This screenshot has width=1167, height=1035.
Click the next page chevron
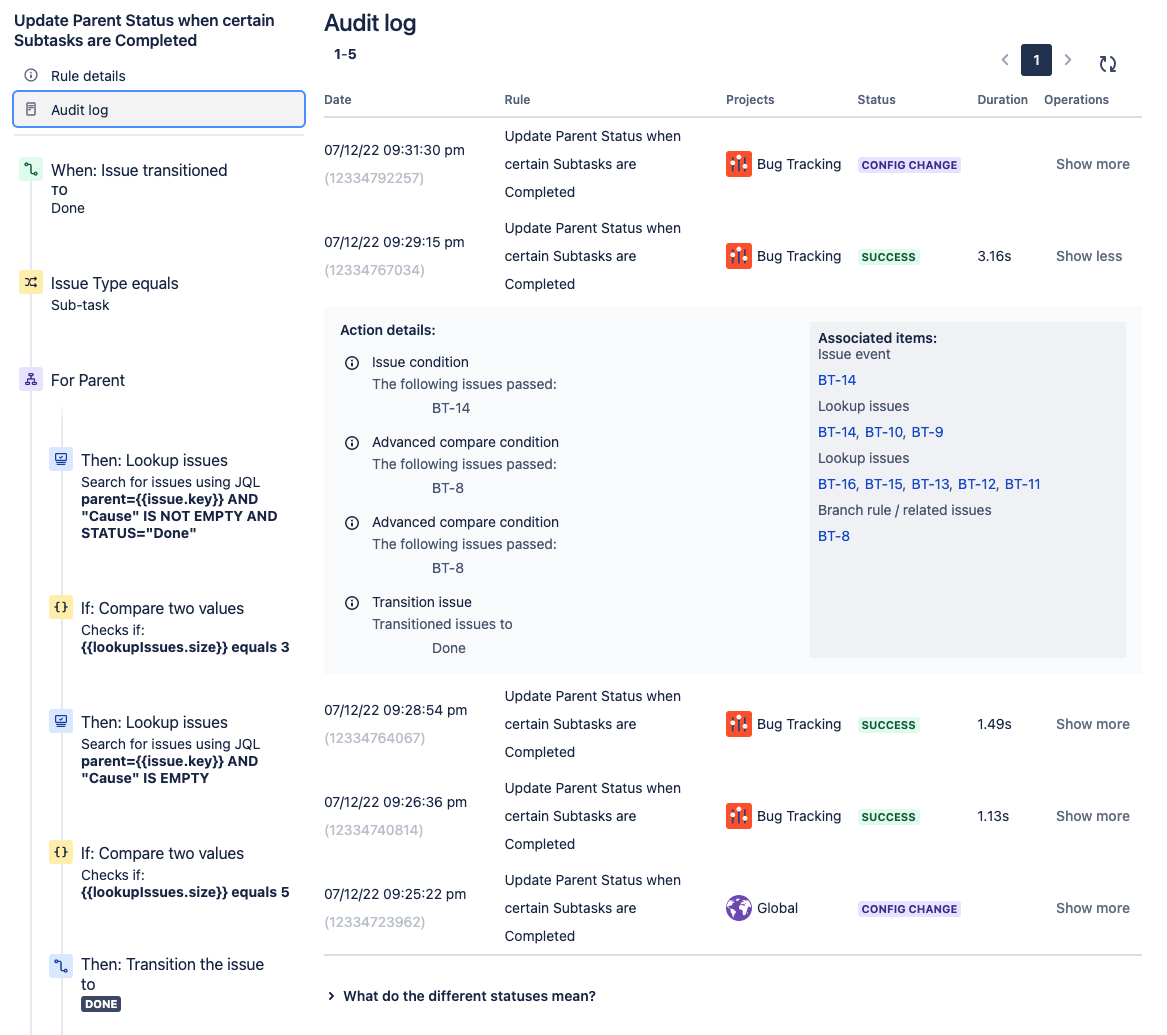coord(1067,60)
